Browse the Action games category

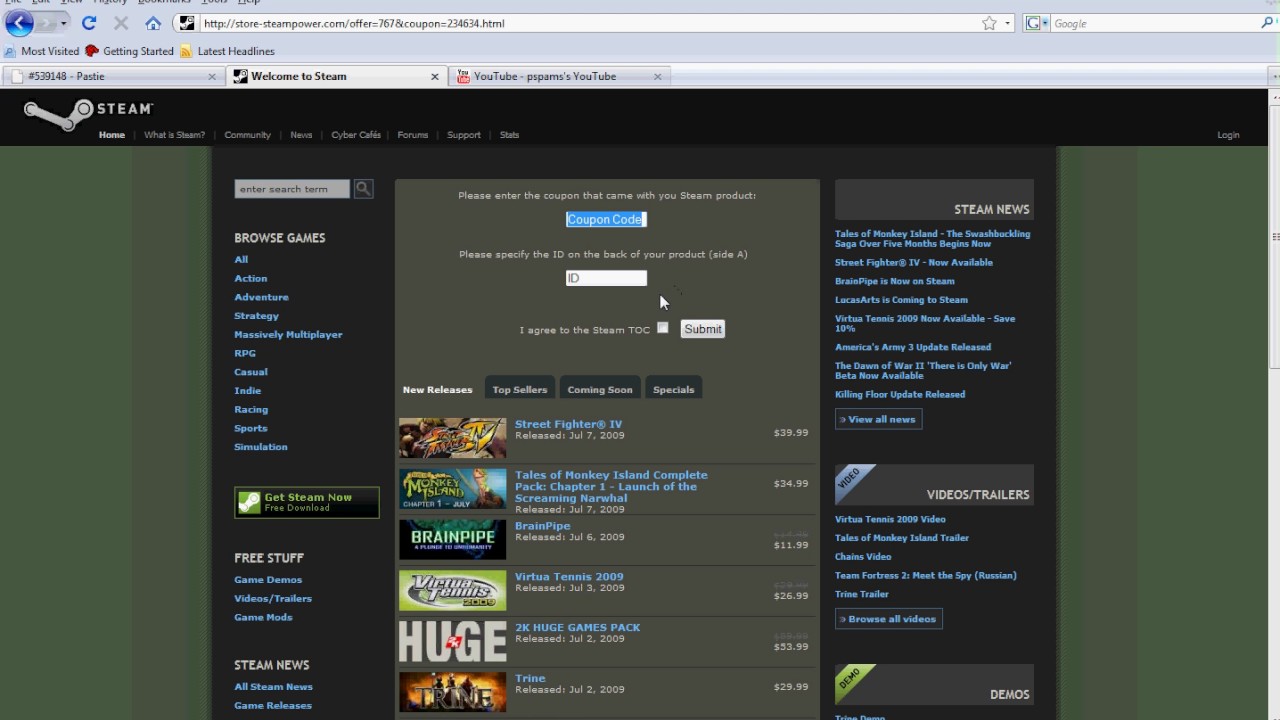point(250,278)
